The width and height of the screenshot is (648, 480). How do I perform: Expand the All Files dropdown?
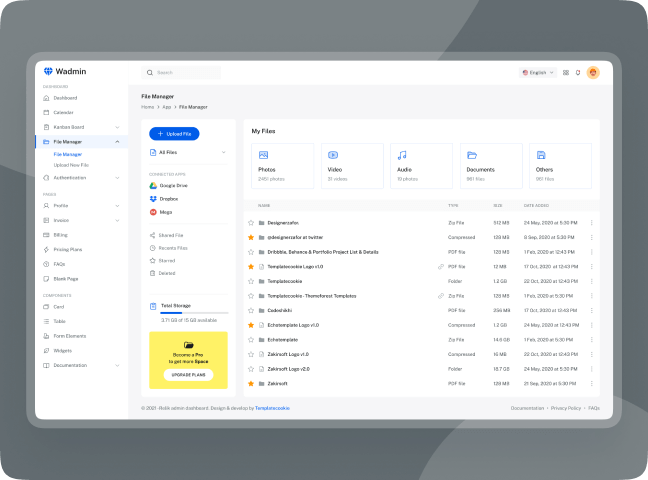click(x=188, y=153)
